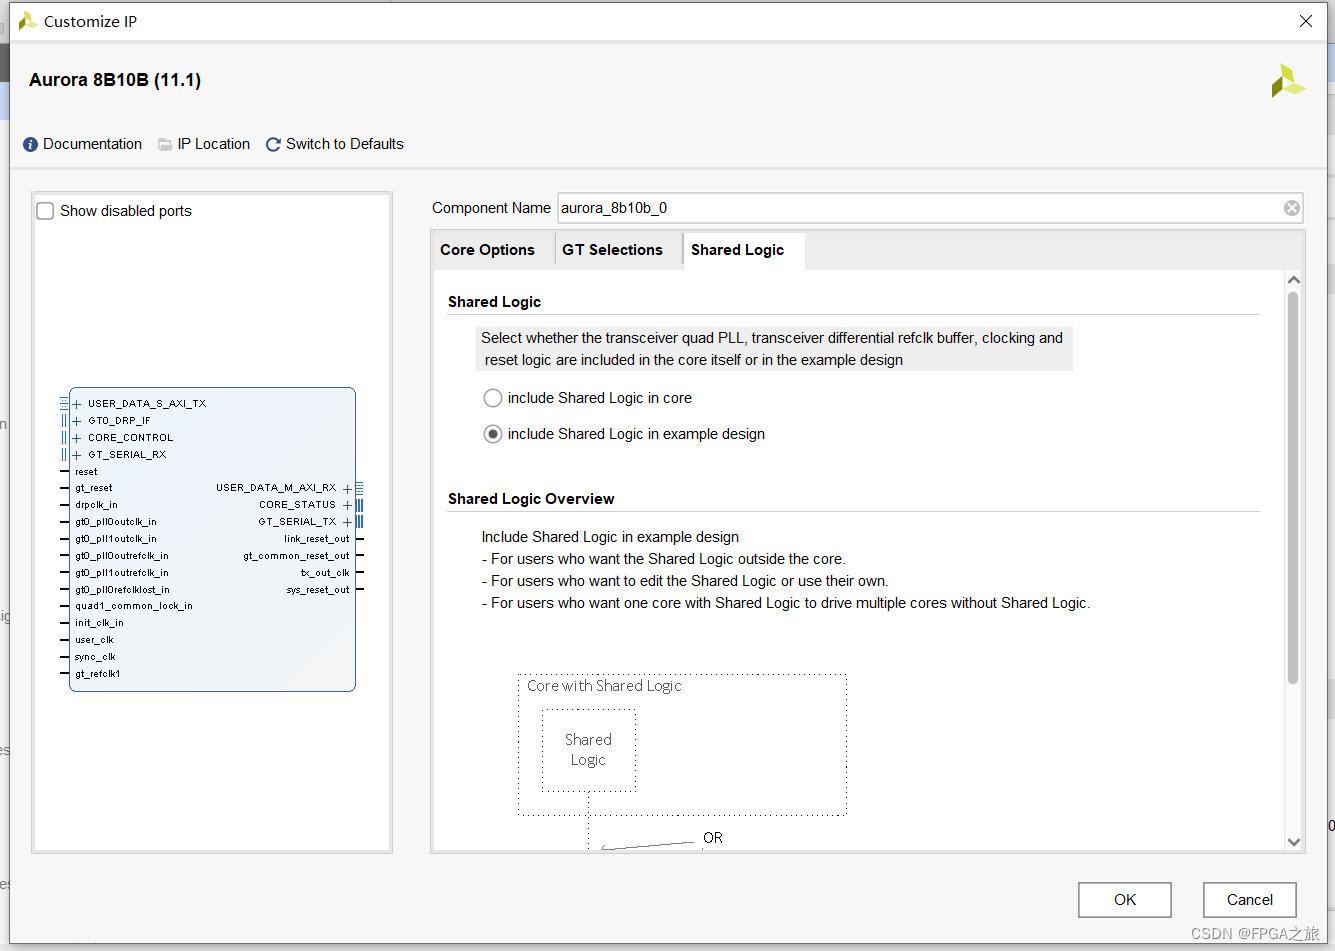Click the init_clk_in port label
This screenshot has height=951, width=1335.
coord(99,623)
